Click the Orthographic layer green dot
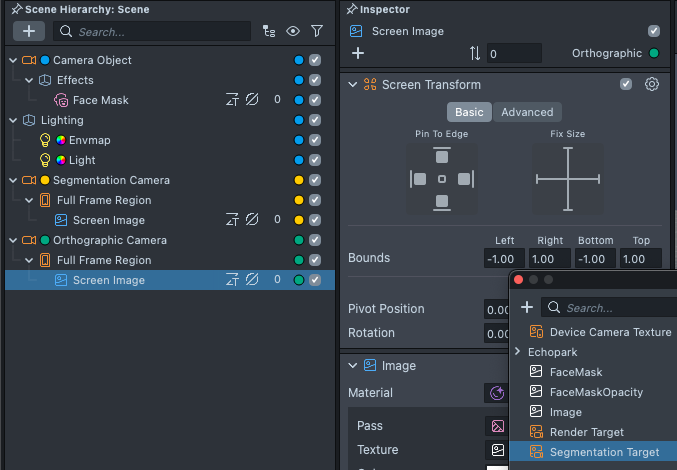Viewport: 677px width, 470px height. (x=654, y=53)
